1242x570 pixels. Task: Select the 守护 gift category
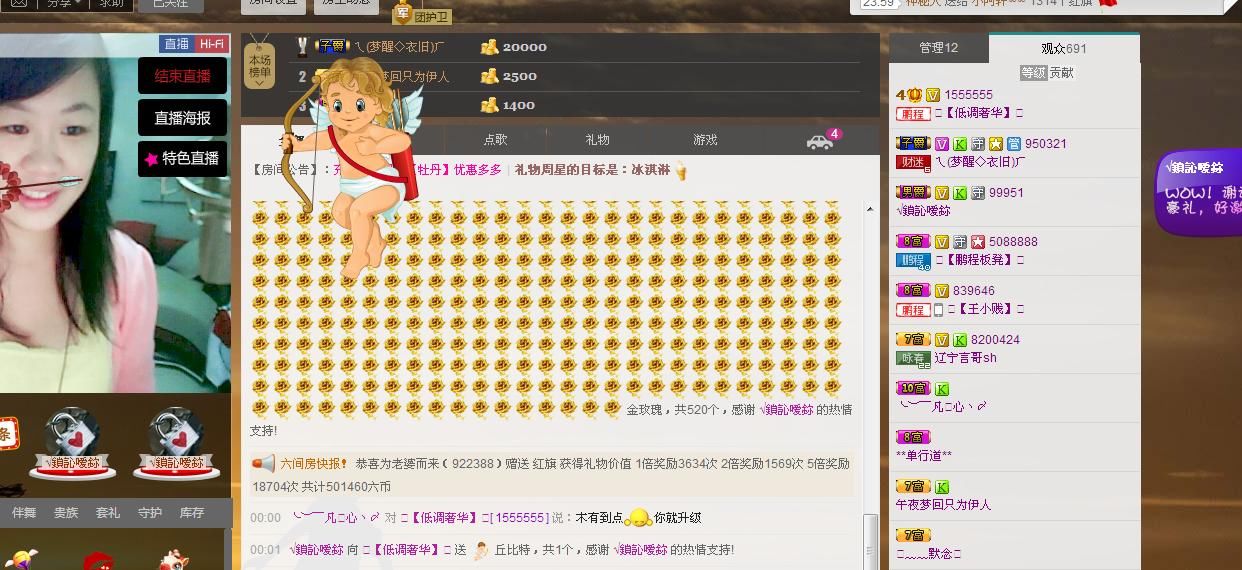[x=150, y=513]
